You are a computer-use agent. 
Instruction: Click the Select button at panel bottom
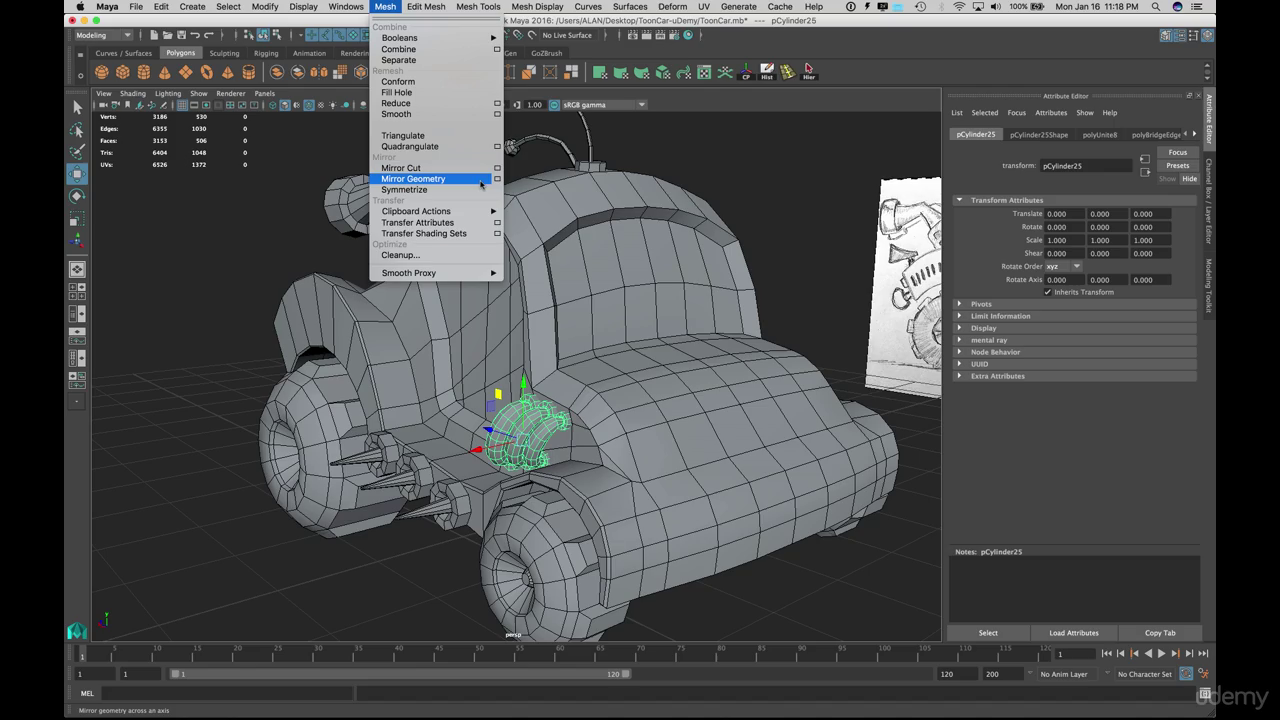[988, 633]
